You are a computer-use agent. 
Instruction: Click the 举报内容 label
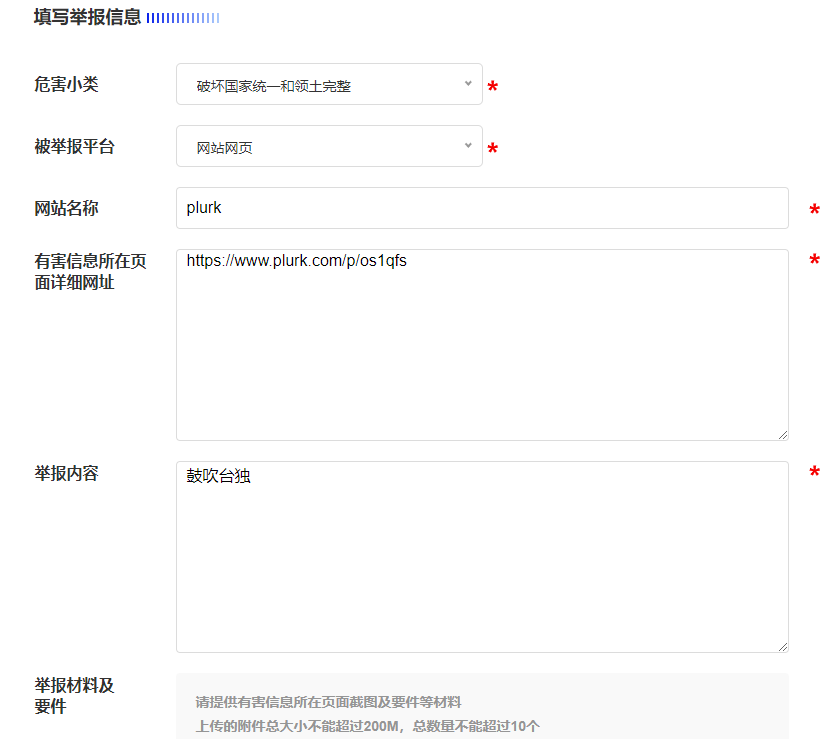(66, 473)
